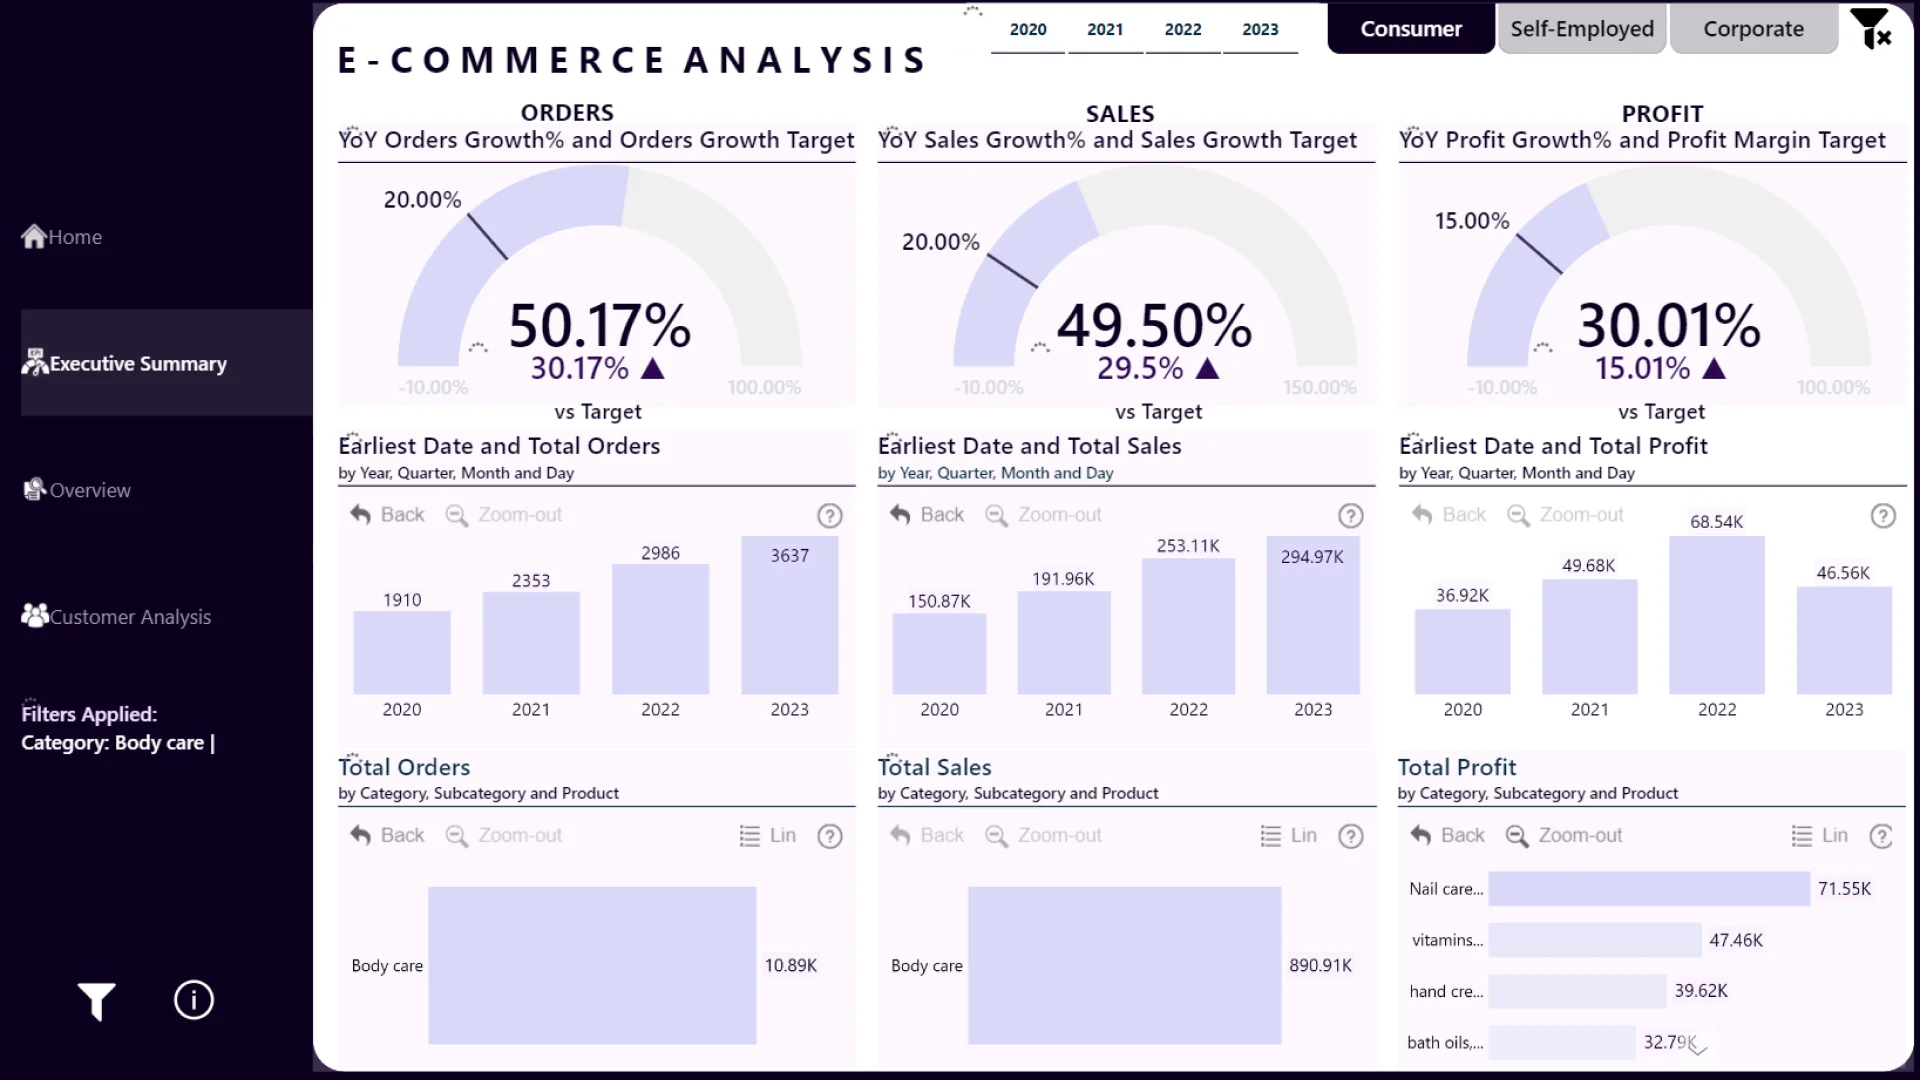
Task: Clear all filters funnel-X icon
Action: (x=1870, y=29)
